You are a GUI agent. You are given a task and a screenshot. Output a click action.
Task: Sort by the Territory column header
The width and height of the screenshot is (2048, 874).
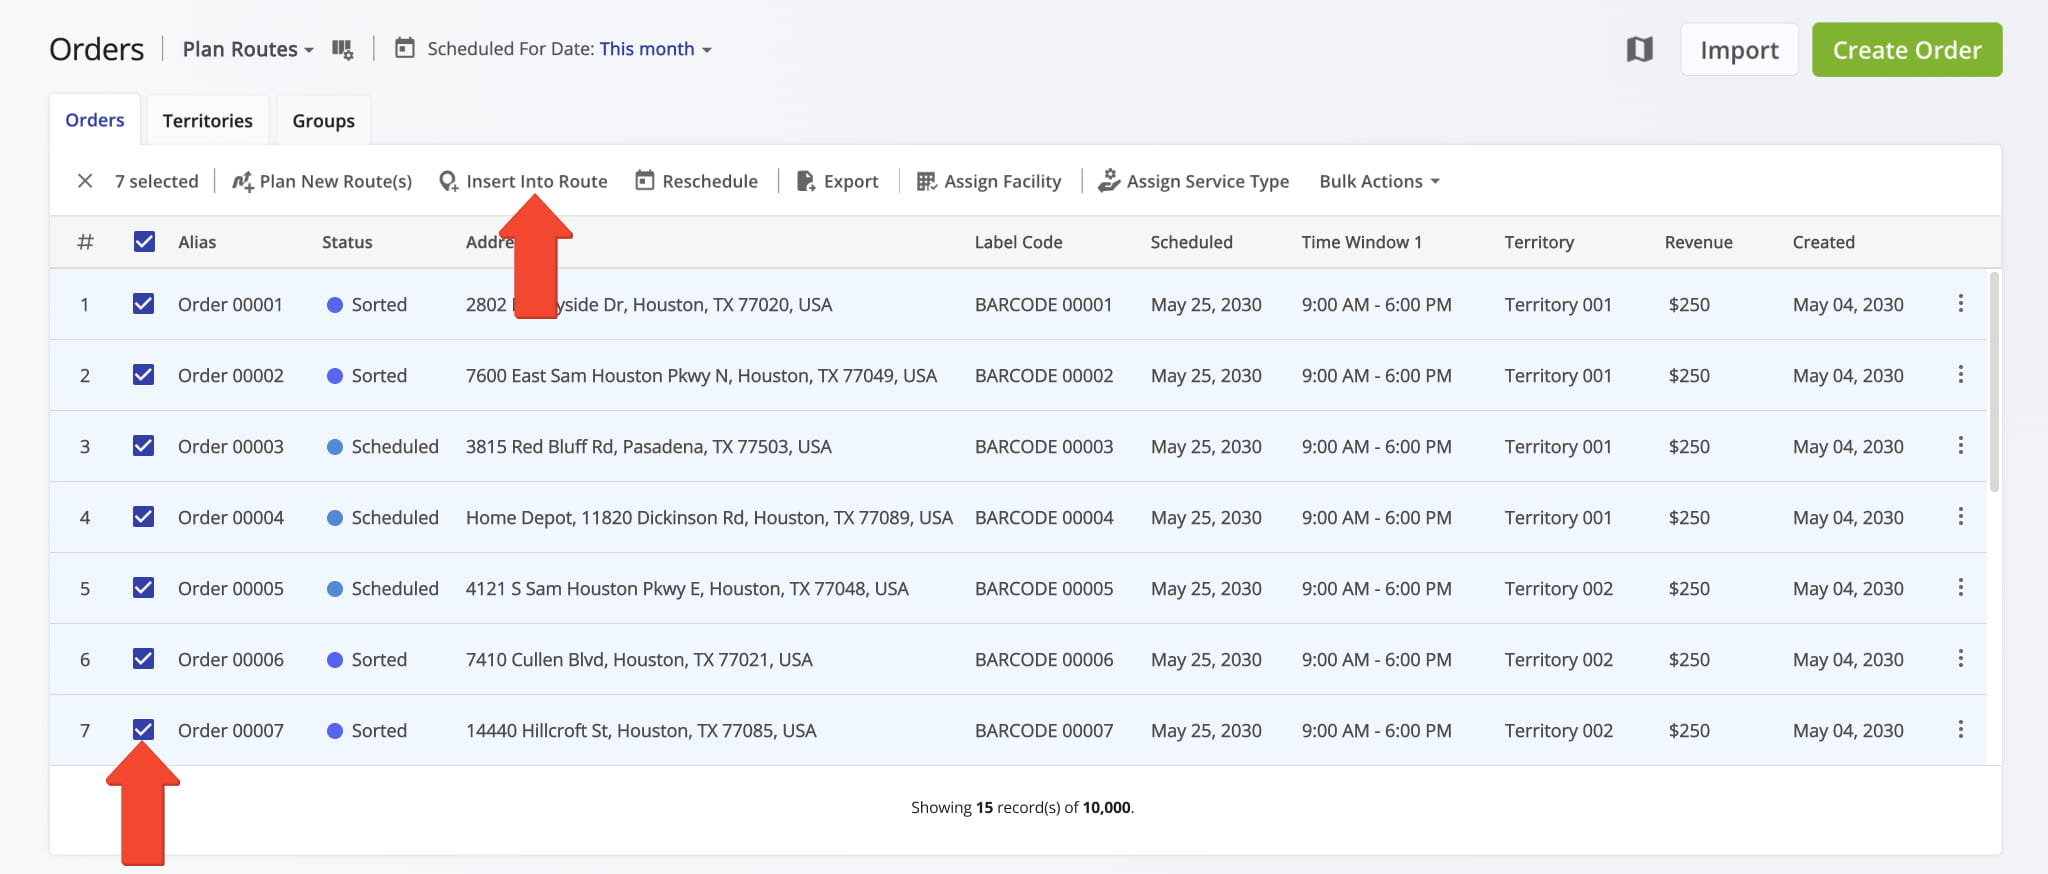point(1539,242)
